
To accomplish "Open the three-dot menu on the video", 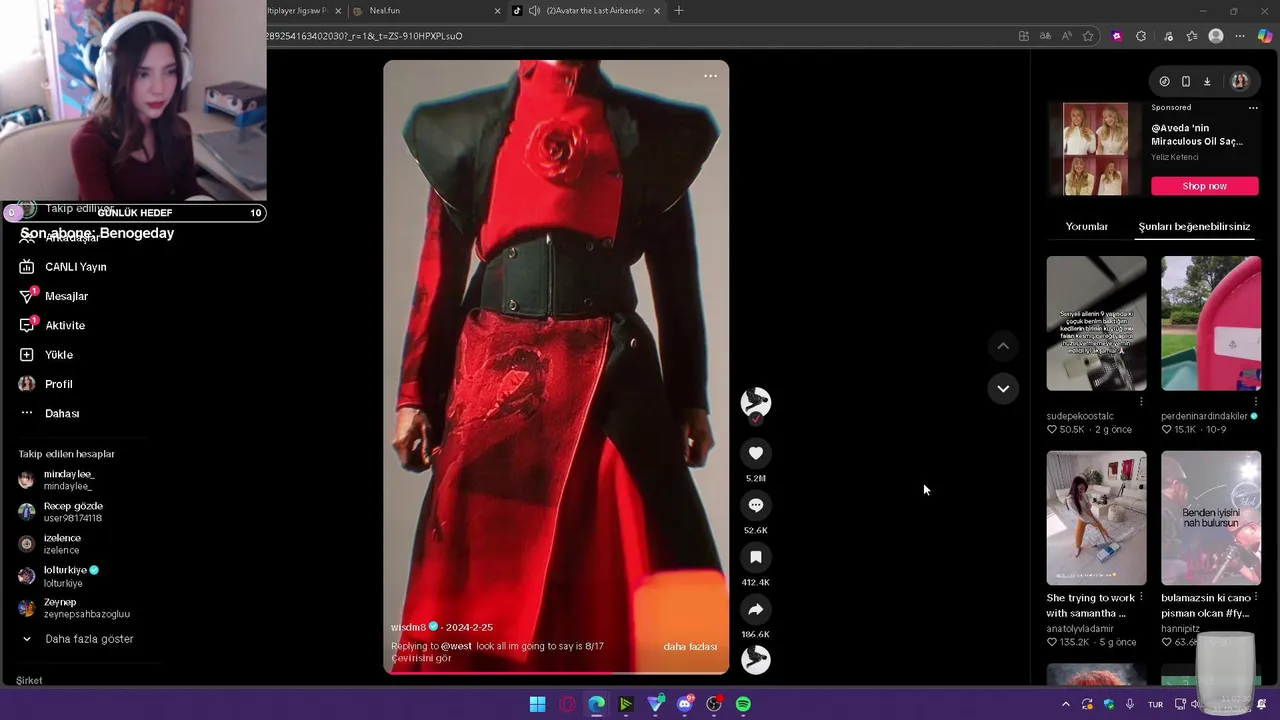I will tap(710, 76).
